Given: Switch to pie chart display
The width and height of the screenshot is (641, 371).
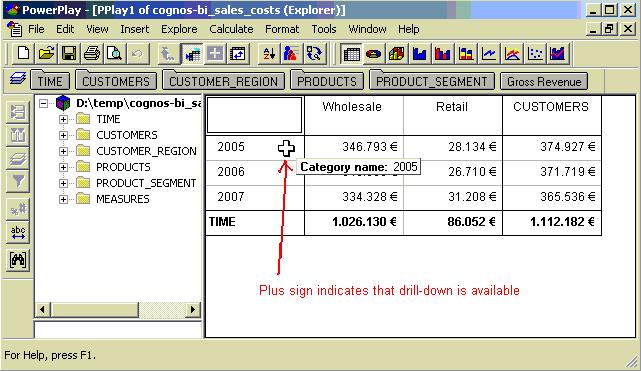Looking at the screenshot, I should click(x=374, y=54).
